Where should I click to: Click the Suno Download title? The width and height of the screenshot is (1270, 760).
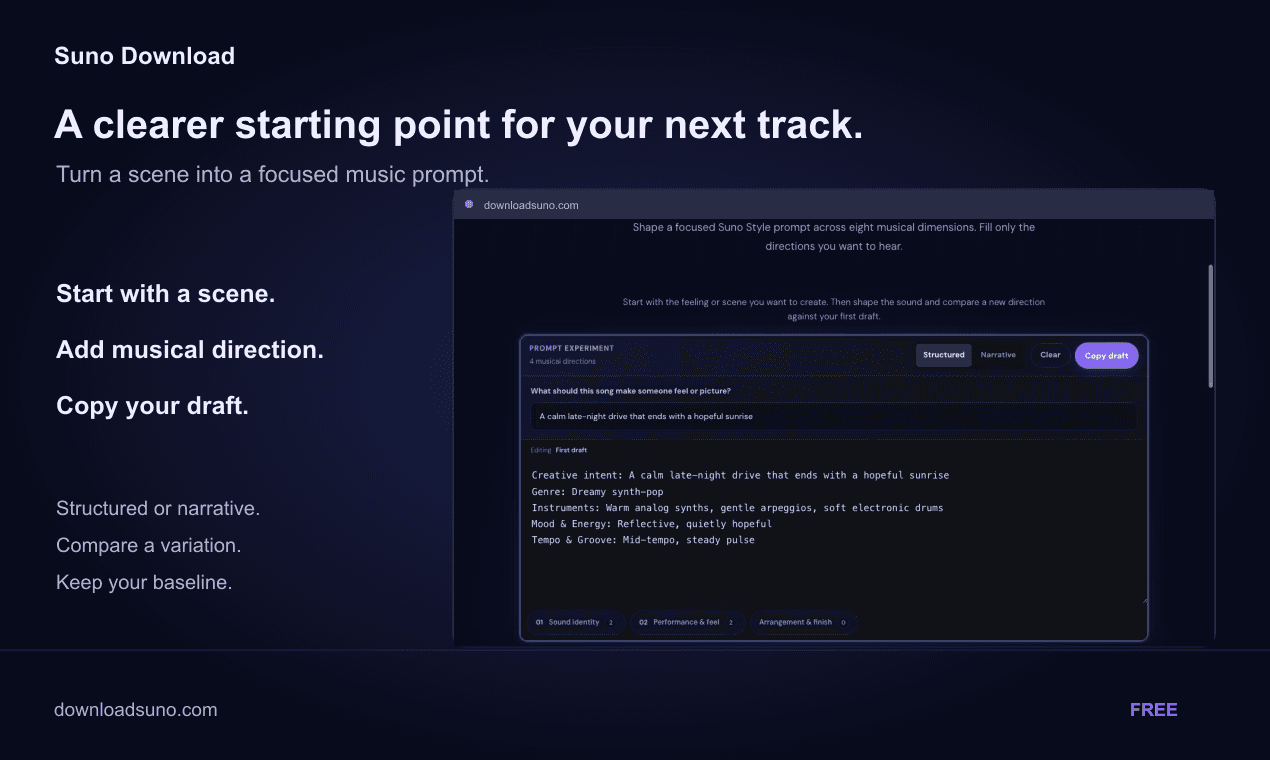point(145,56)
